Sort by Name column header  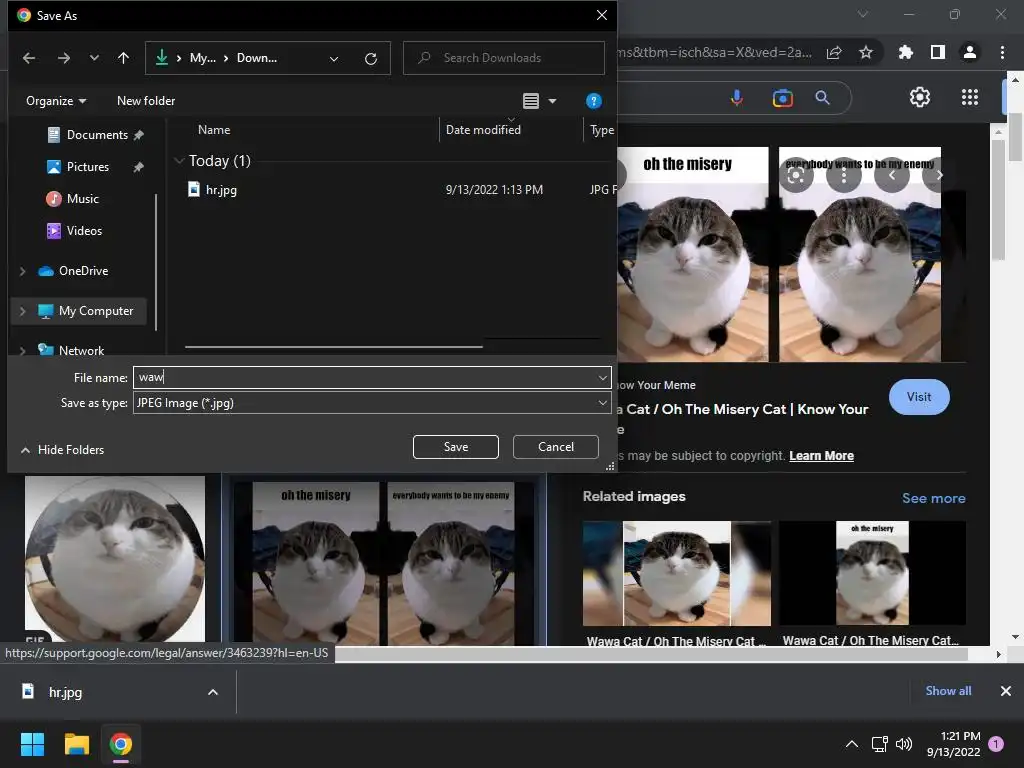coord(214,129)
